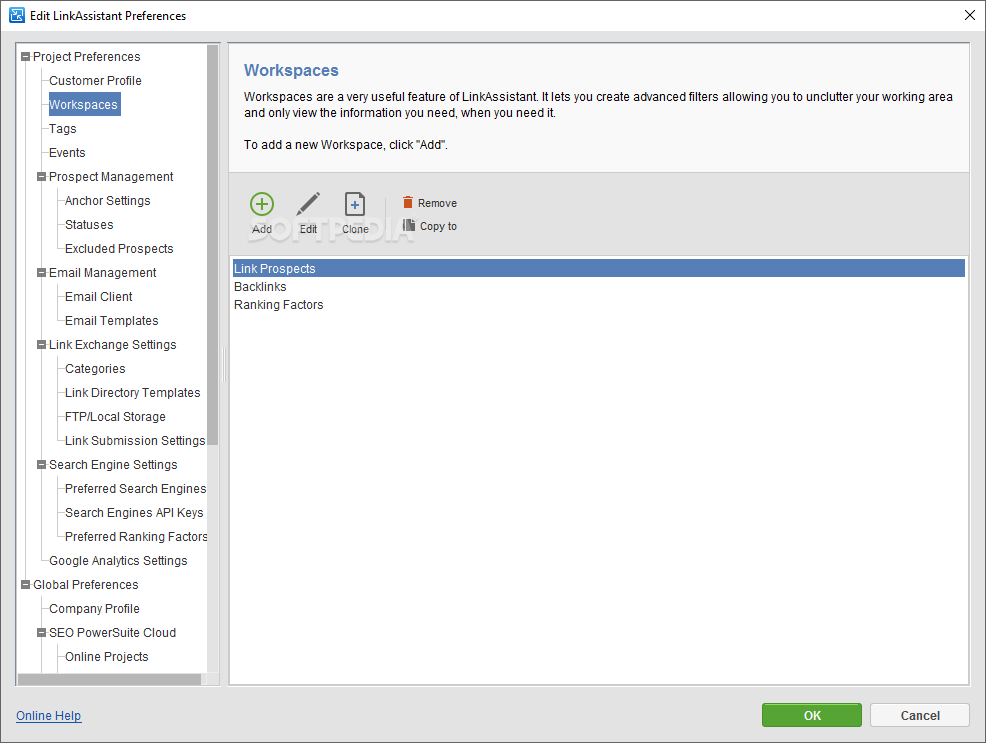Open Online Projects settings
Screen dimensions: 986x743
(x=106, y=657)
